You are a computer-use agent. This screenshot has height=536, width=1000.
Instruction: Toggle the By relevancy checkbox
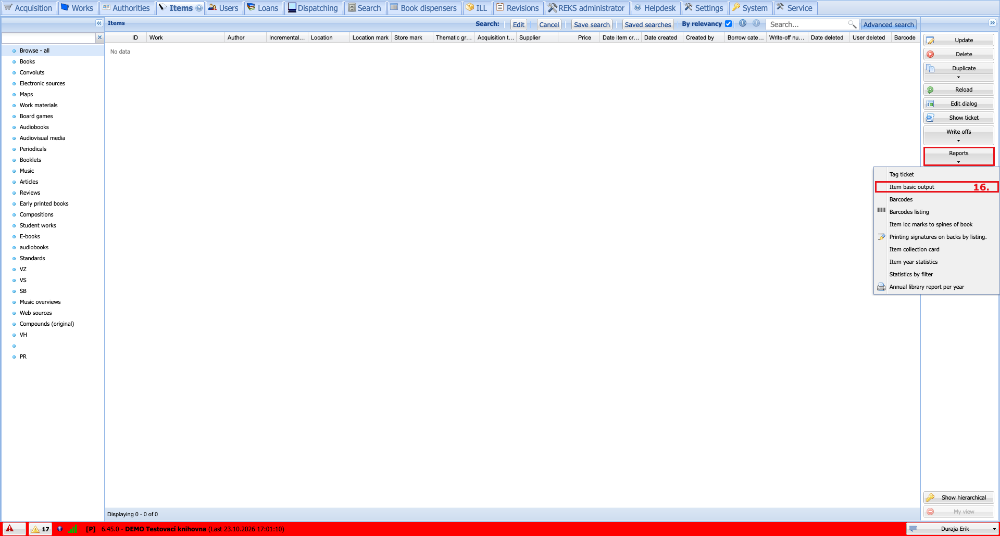coord(728,24)
